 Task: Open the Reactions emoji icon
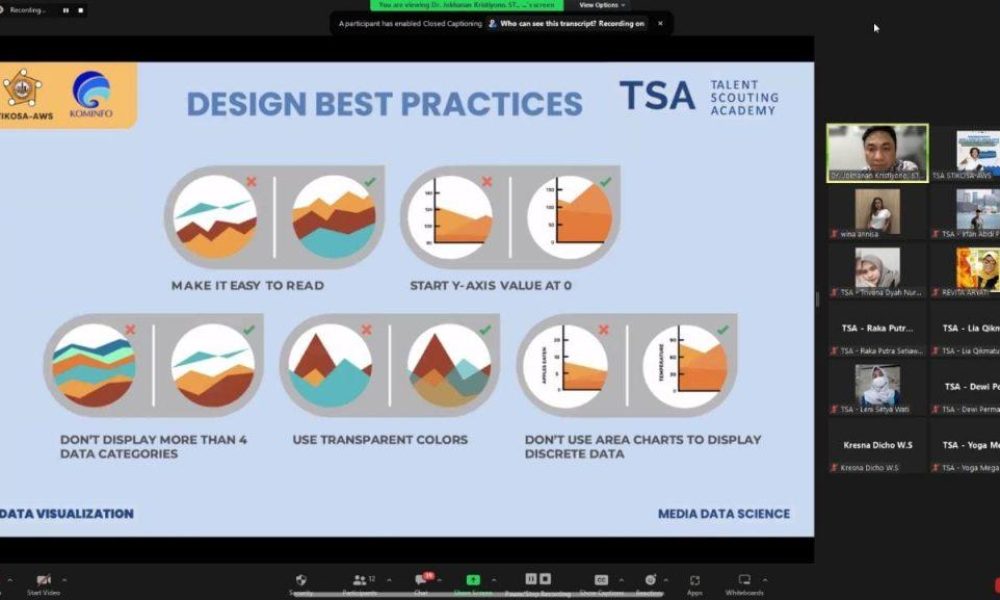point(650,580)
